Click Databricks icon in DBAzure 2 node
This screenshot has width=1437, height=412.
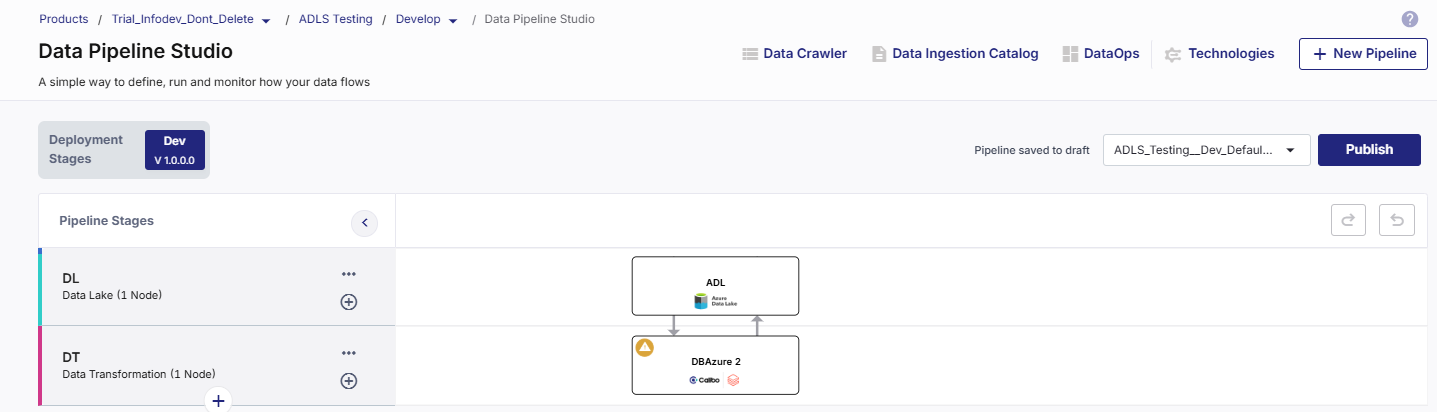[733, 380]
